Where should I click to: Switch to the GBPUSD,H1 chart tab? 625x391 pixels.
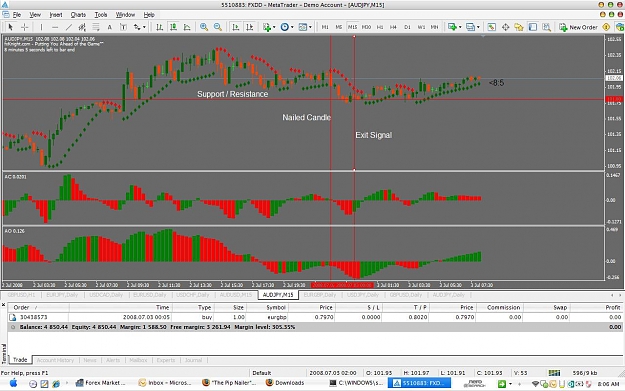[x=22, y=295]
